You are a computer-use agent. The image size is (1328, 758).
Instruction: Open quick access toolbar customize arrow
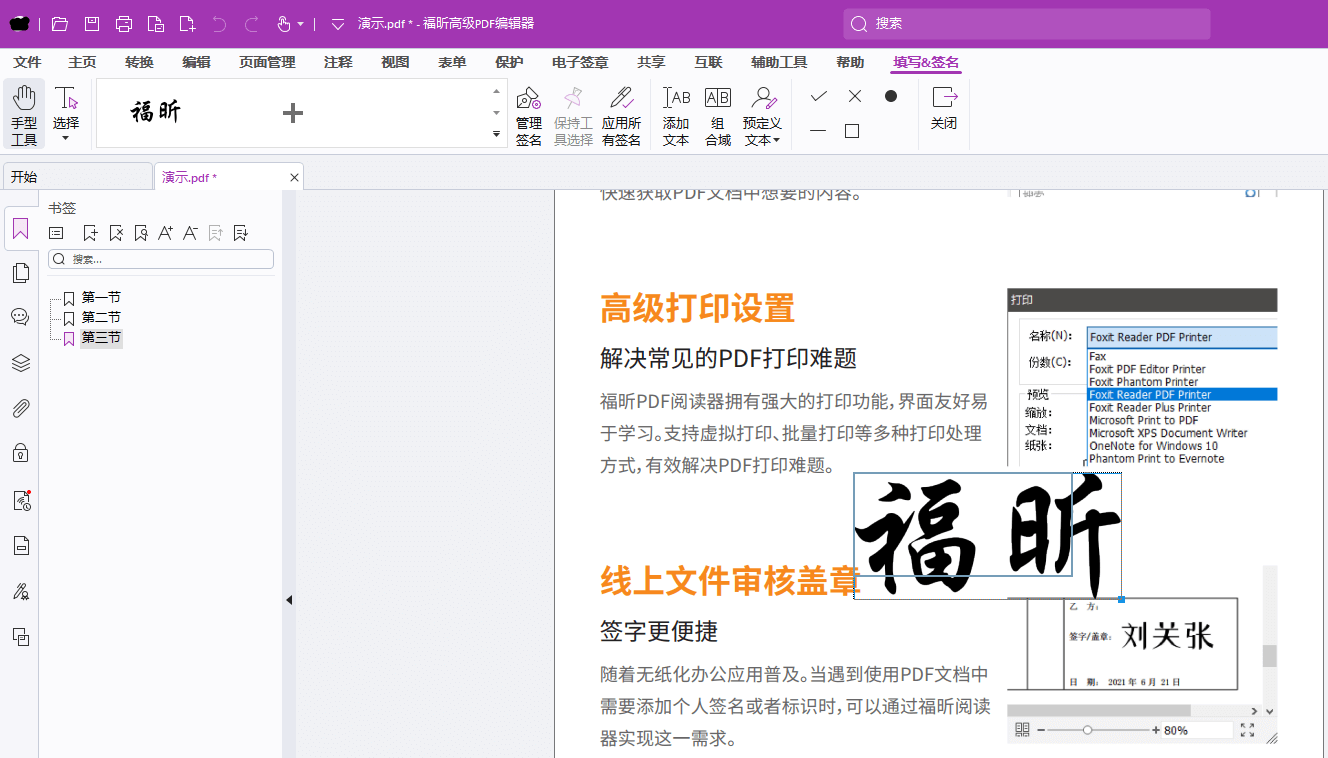338,24
